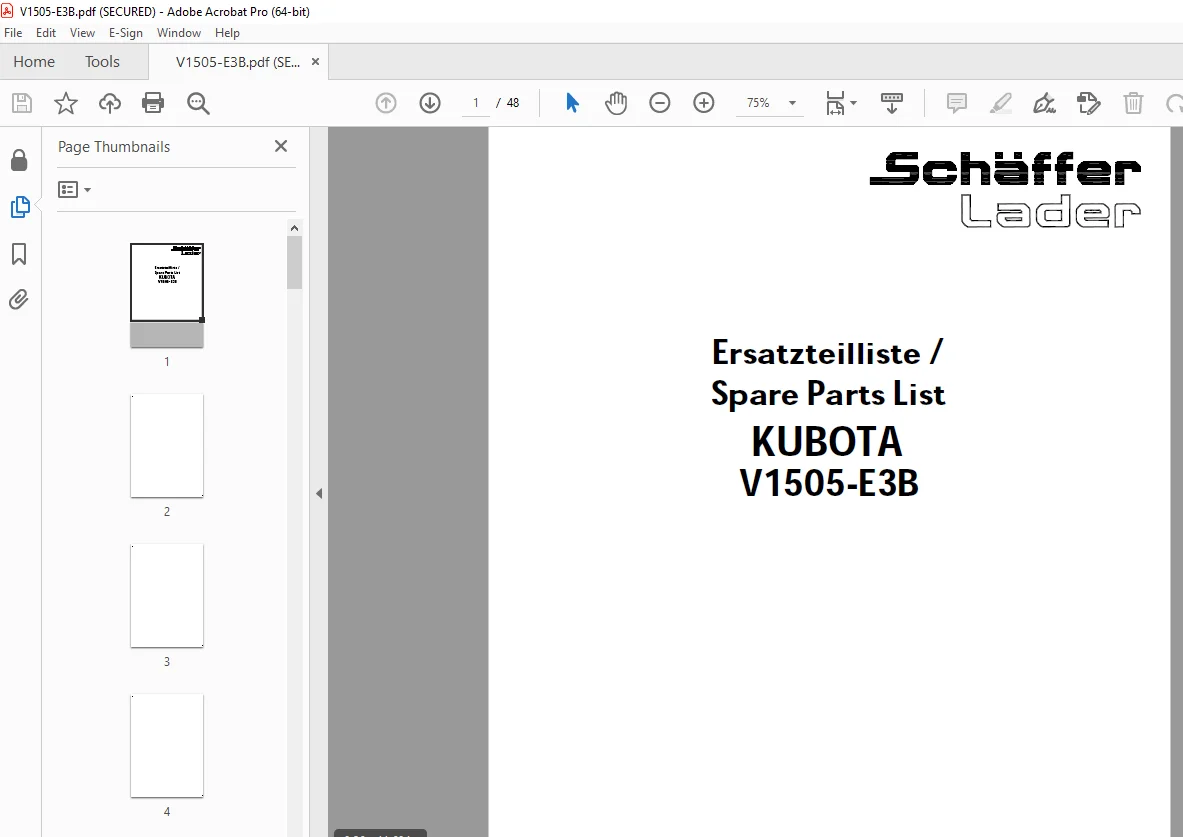Click the V1505-E3B model text
1183x837 pixels.
(828, 484)
